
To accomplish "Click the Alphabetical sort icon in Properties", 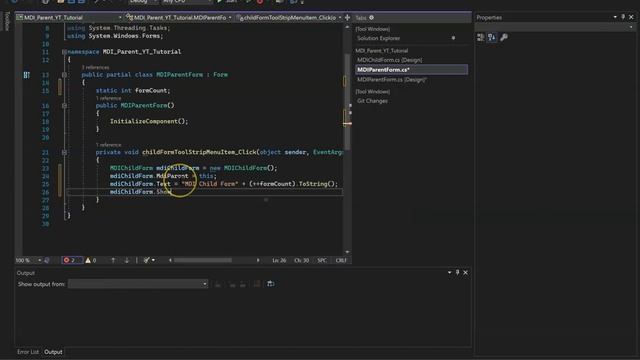I will coord(492,38).
